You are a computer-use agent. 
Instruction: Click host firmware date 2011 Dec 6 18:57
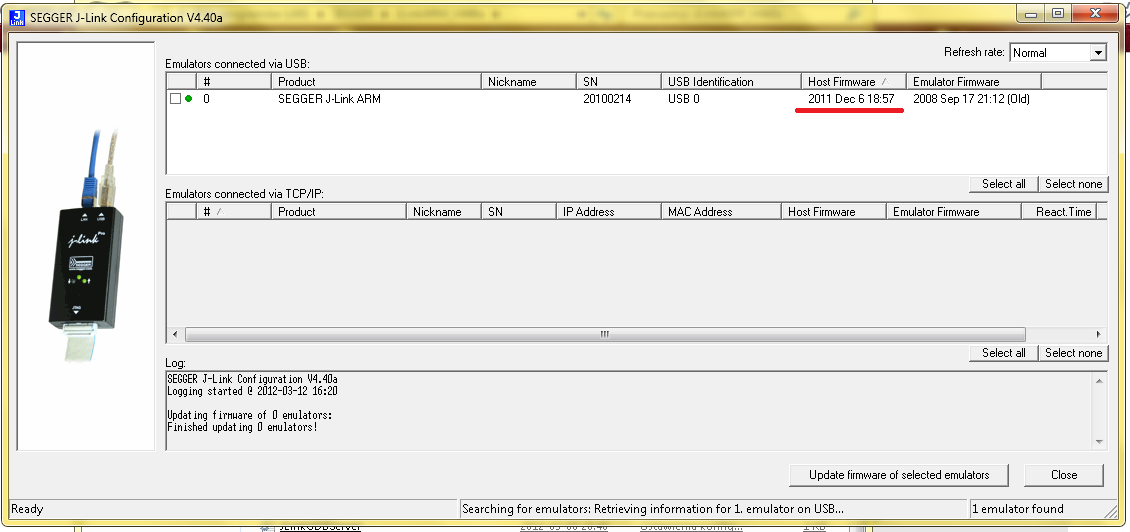click(850, 99)
